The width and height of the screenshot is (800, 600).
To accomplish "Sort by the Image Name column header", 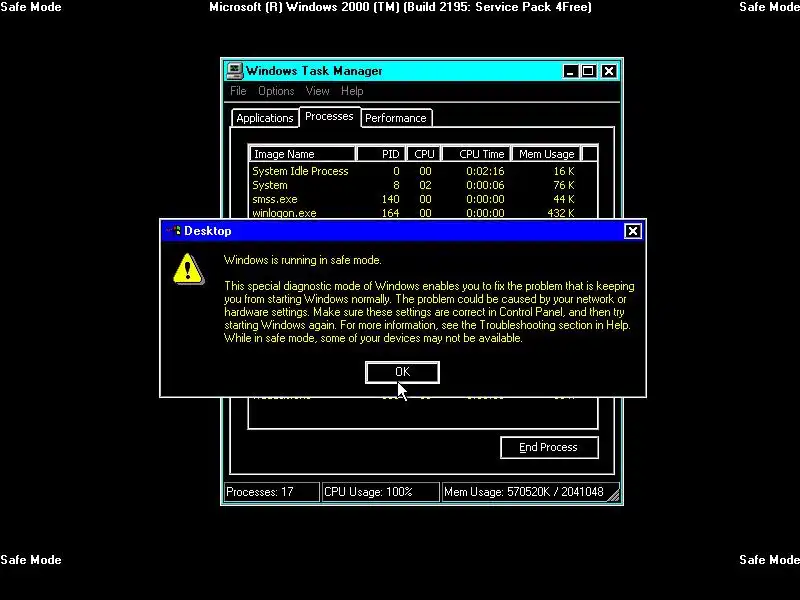I will pyautogui.click(x=302, y=154).
